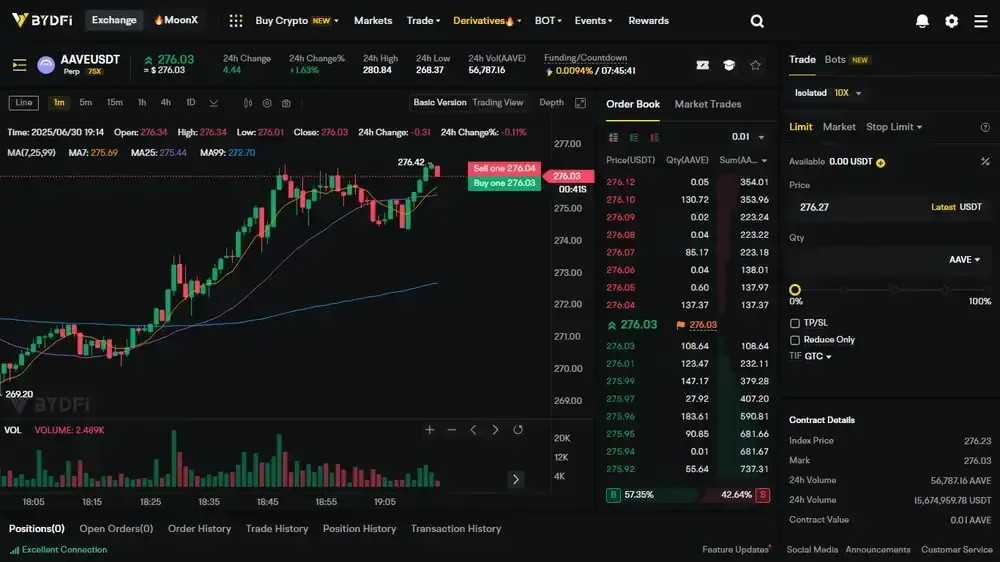Zoom out the chart with minus icon

click(452, 430)
